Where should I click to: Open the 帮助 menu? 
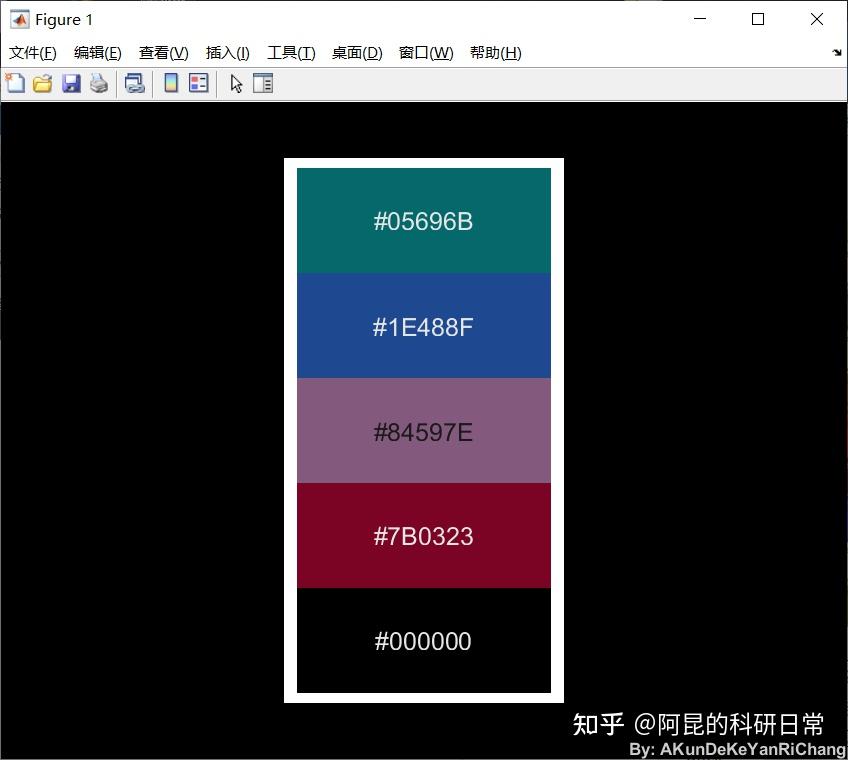(x=495, y=53)
